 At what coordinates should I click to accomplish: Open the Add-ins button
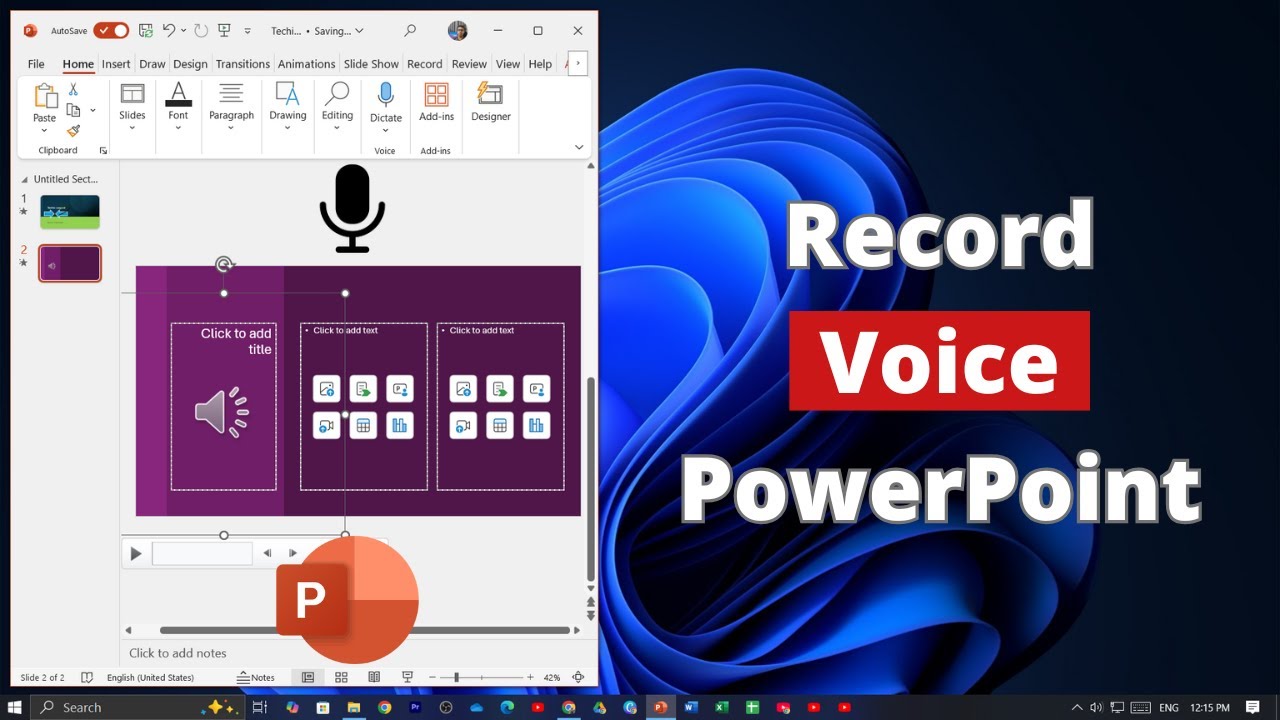tap(436, 103)
